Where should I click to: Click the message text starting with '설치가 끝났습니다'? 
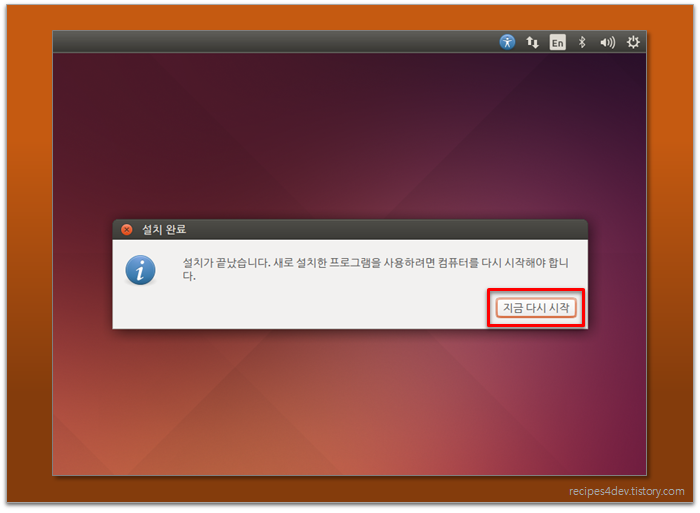[375, 269]
